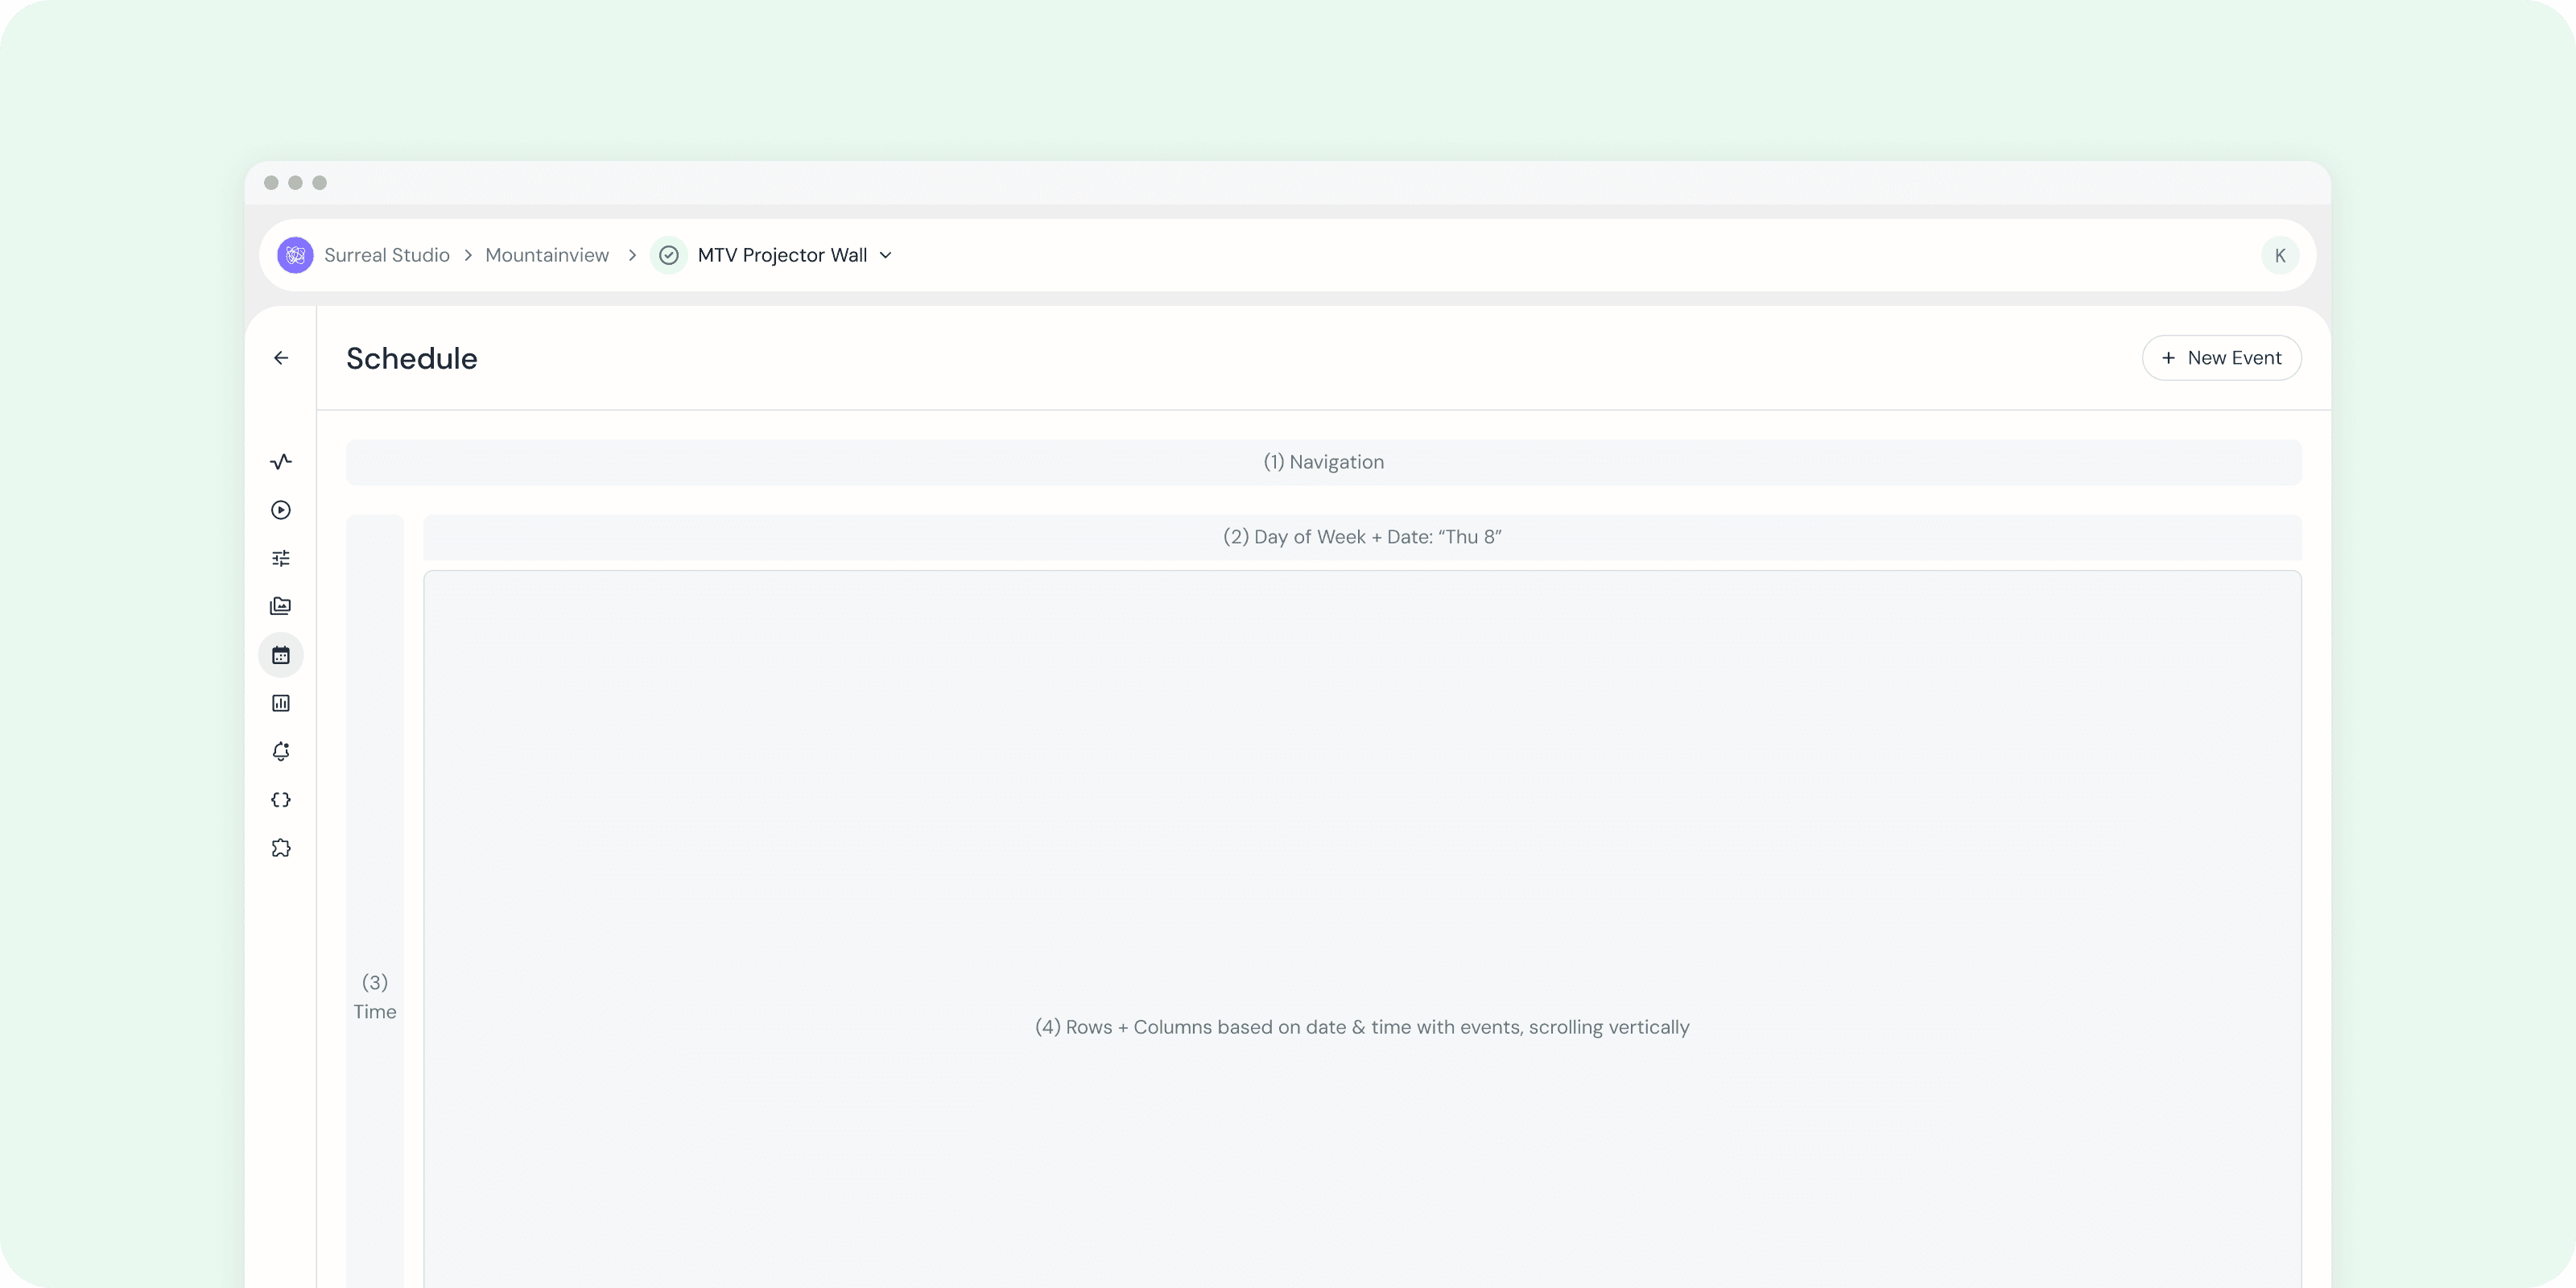The height and width of the screenshot is (1288, 2576).
Task: Click the chevron after Surreal Studio
Action: [x=467, y=255]
